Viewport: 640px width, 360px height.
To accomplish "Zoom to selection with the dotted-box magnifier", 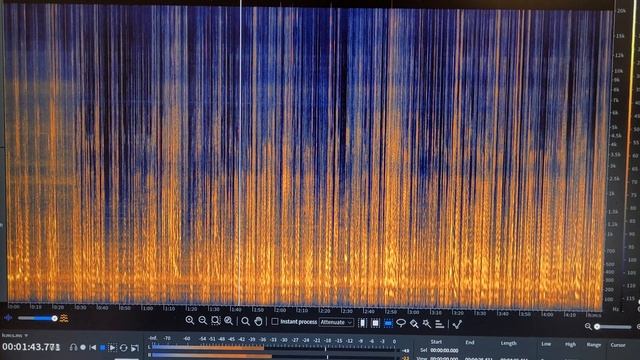I will [216, 321].
